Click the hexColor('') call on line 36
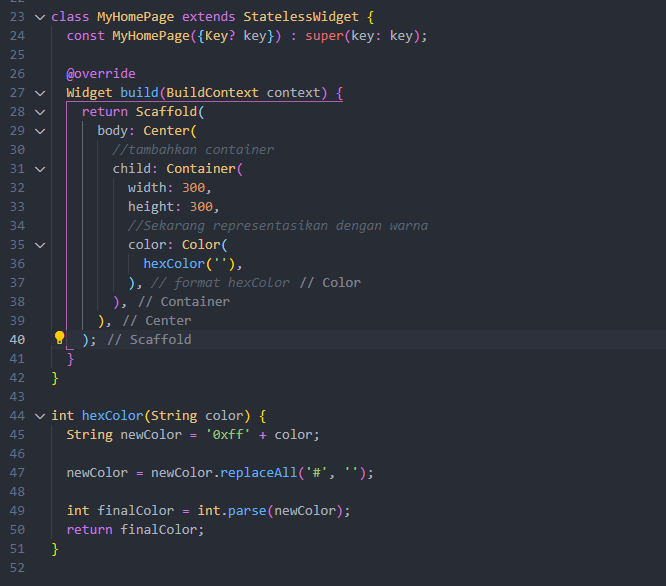The height and width of the screenshot is (586, 666). (x=189, y=264)
